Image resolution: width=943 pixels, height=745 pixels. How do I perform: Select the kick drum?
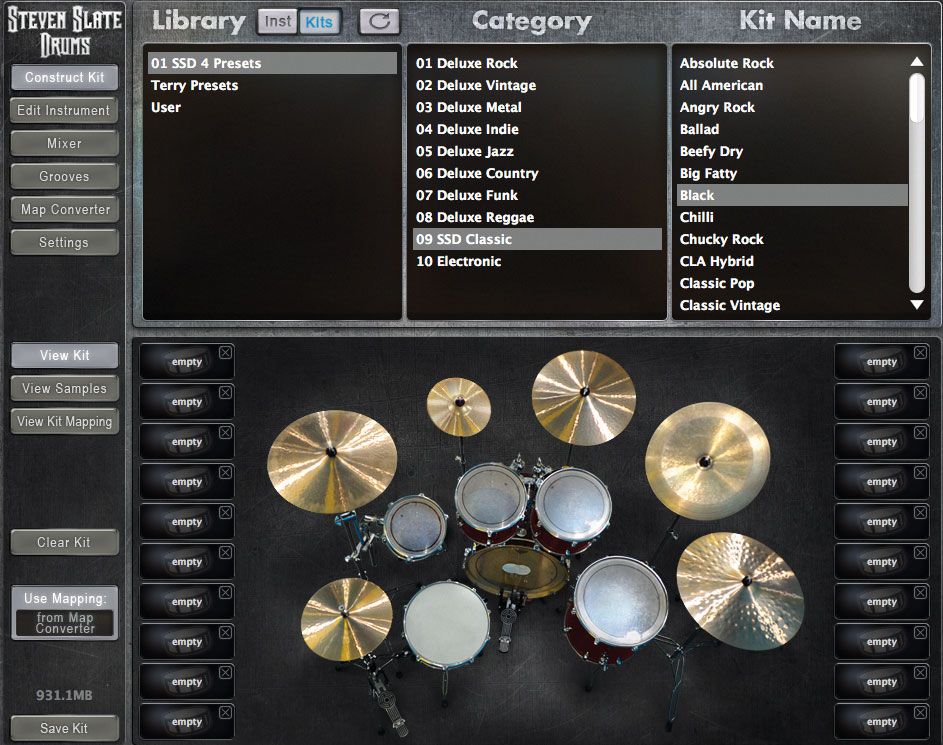[517, 569]
